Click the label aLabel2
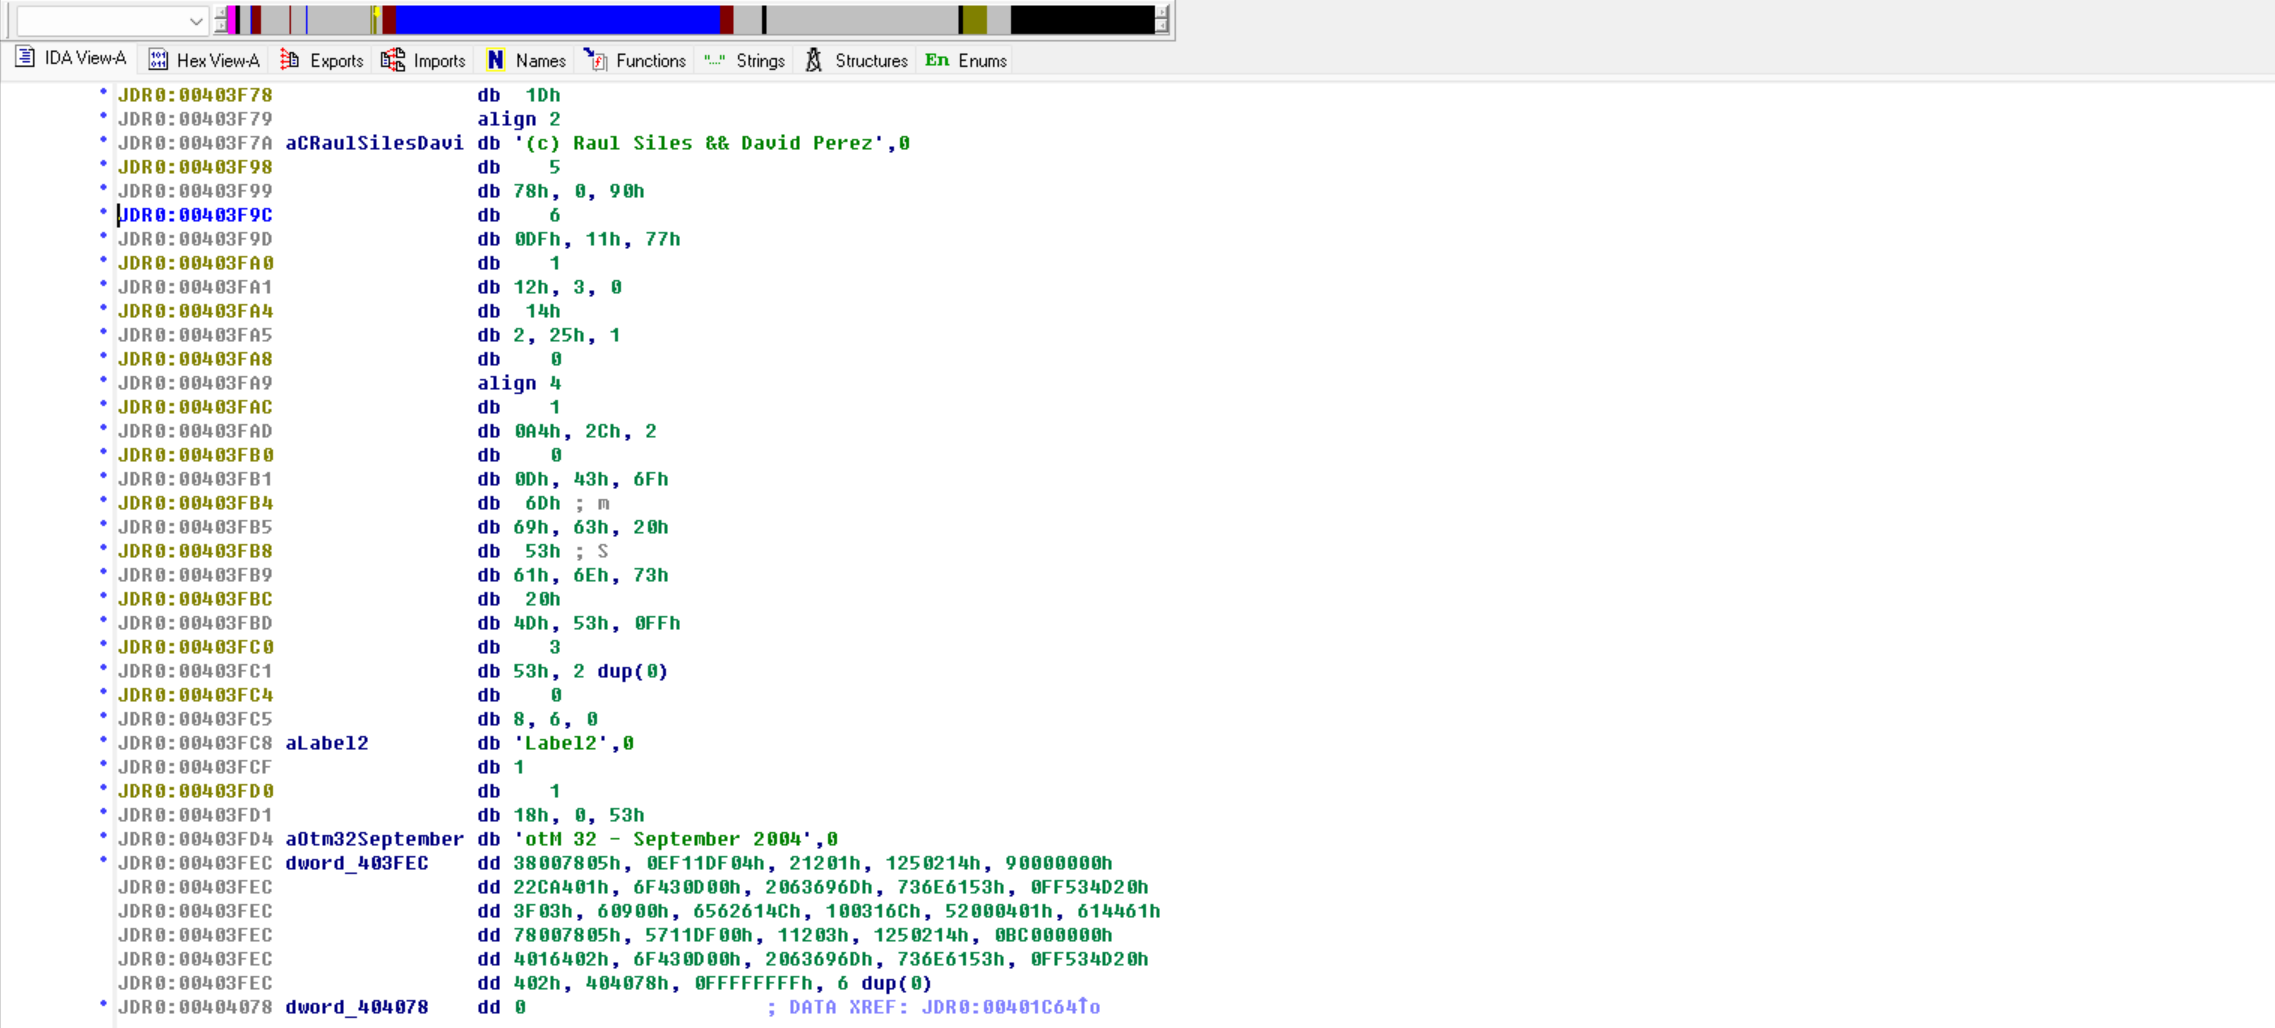This screenshot has width=2275, height=1028. (327, 743)
